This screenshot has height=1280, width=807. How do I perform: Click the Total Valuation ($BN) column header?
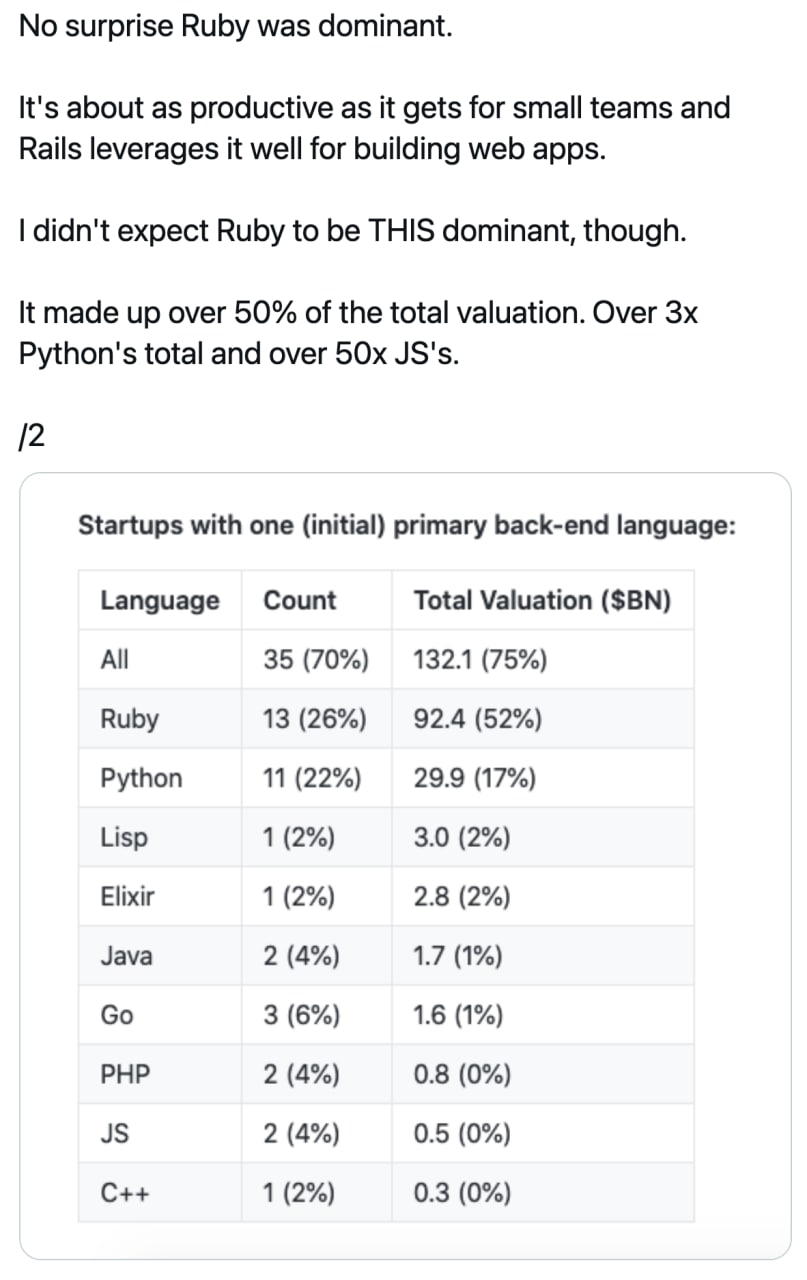click(x=543, y=601)
